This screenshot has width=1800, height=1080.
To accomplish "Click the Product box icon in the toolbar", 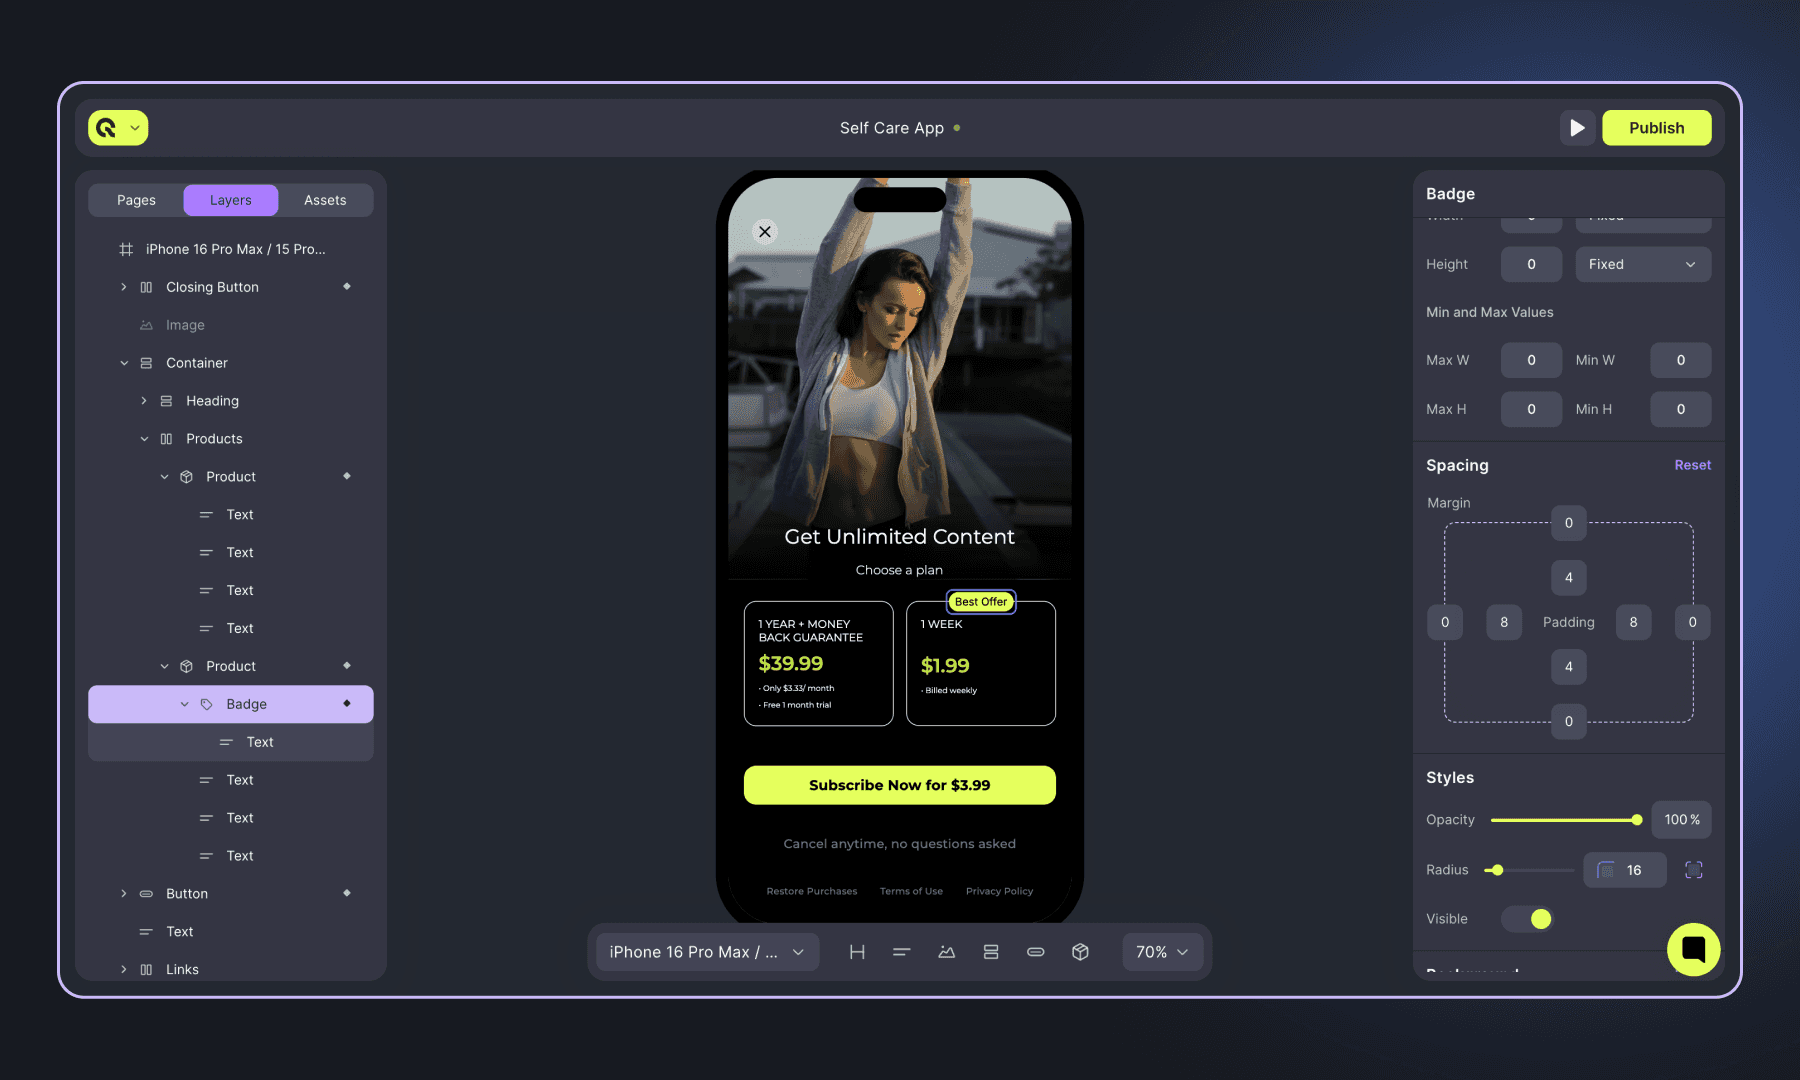I will pos(1081,951).
